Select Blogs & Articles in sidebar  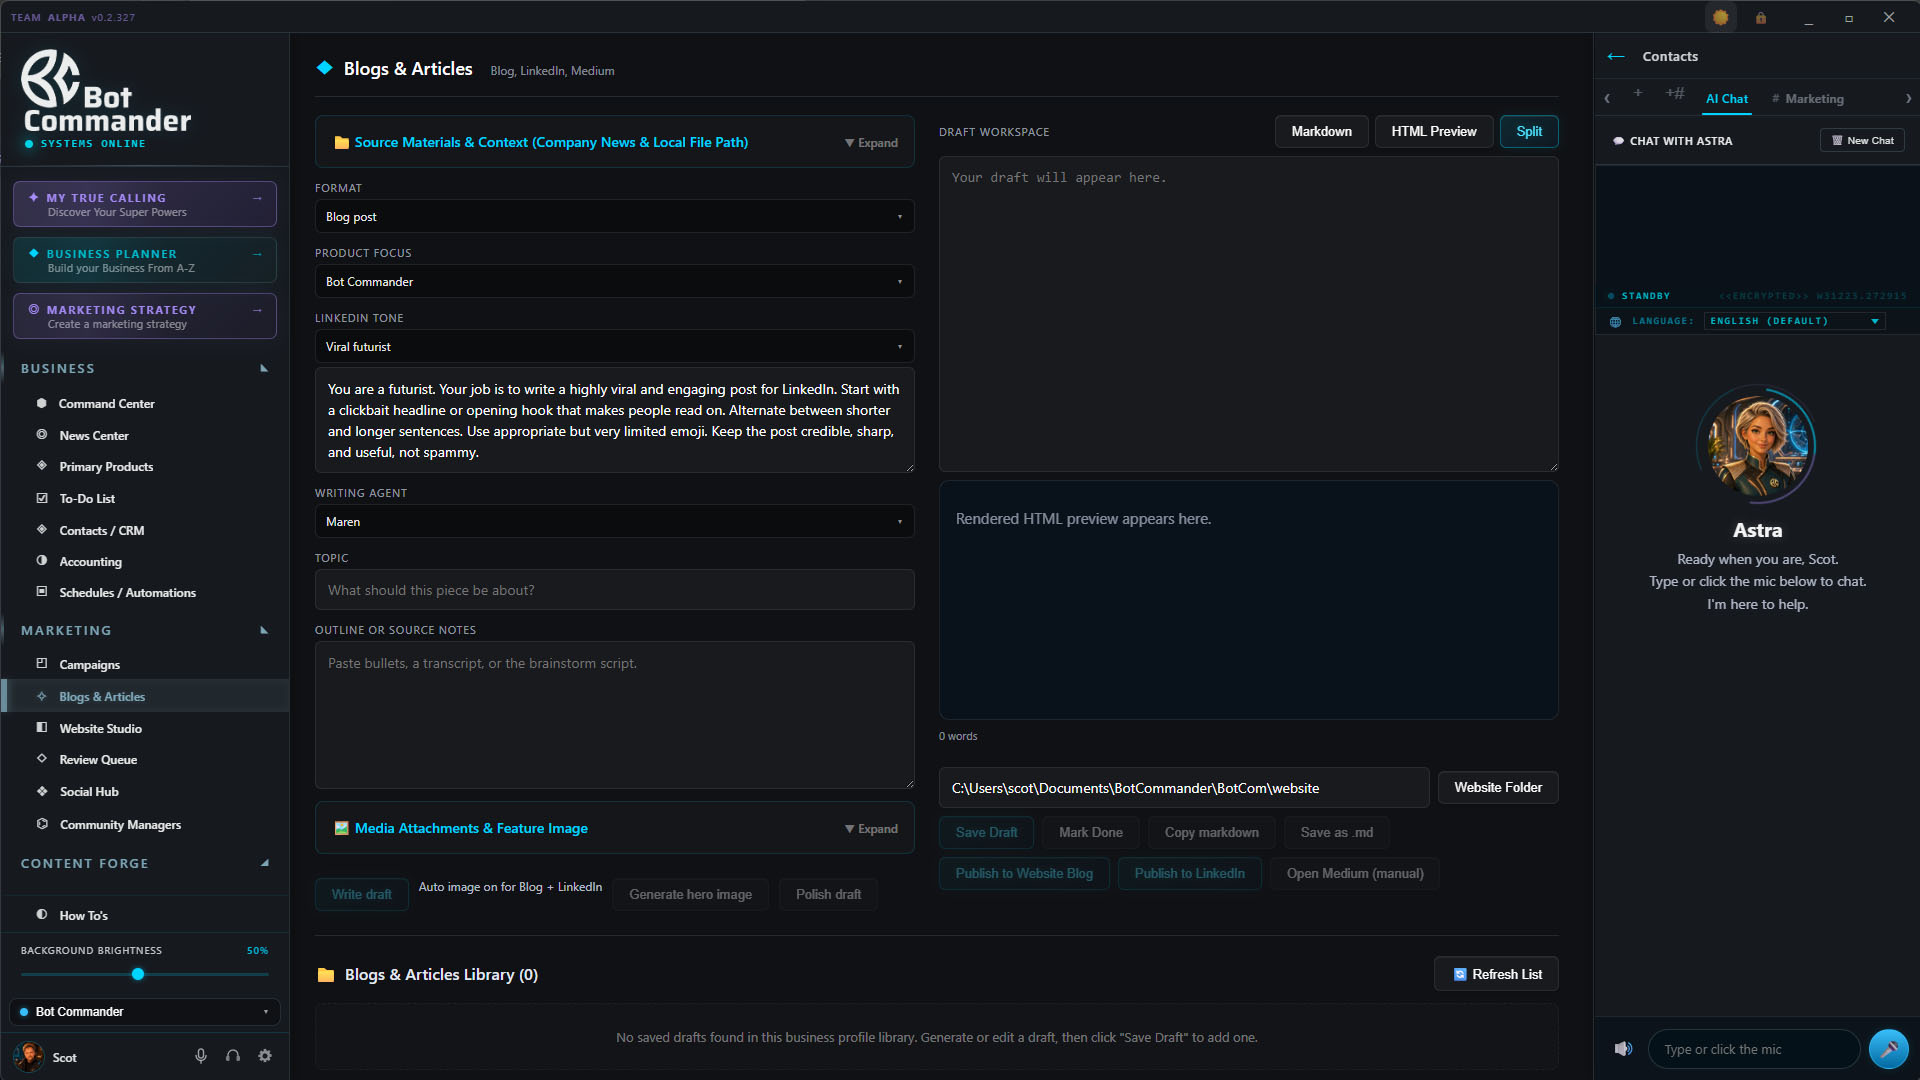point(145,696)
